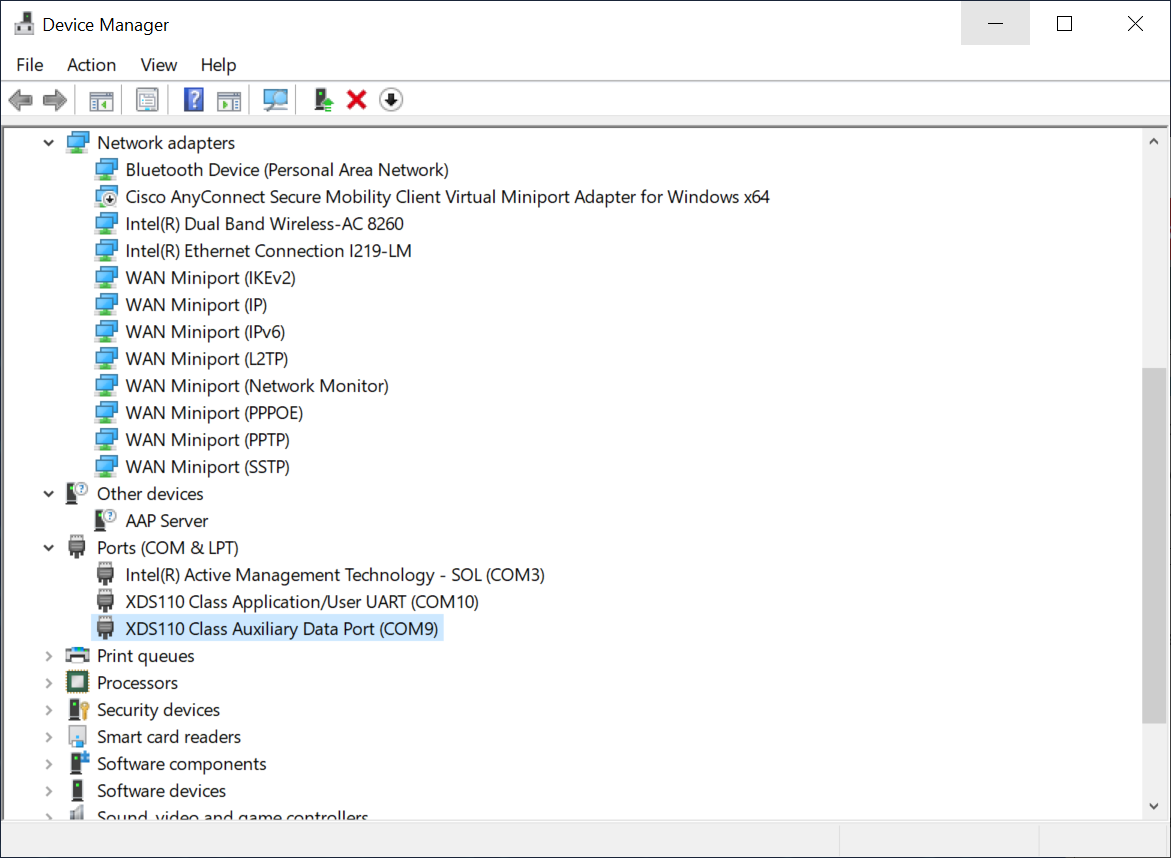Viewport: 1171px width, 858px height.
Task: Click the Print queues printer icon
Action: (x=78, y=656)
